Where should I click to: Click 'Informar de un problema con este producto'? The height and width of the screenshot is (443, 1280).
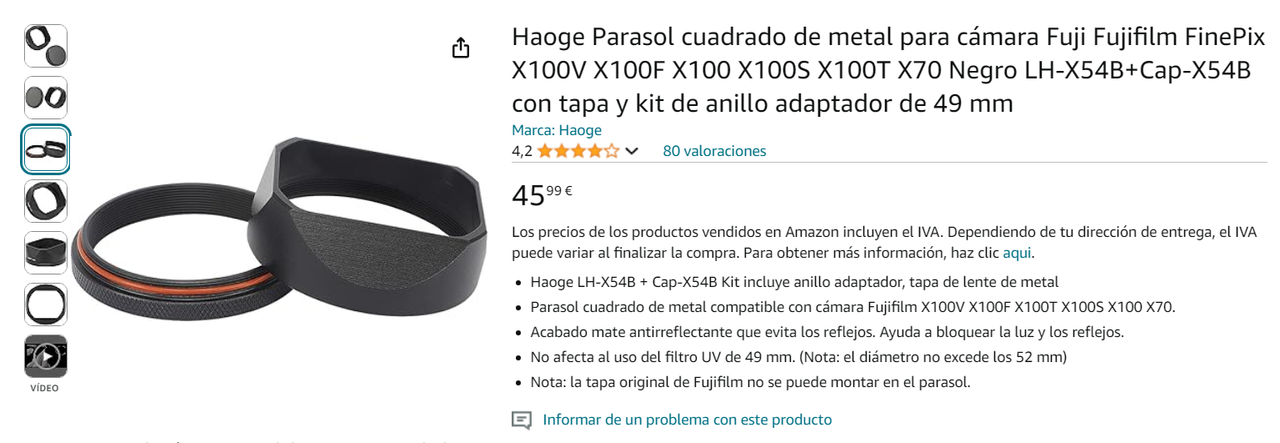coord(687,420)
